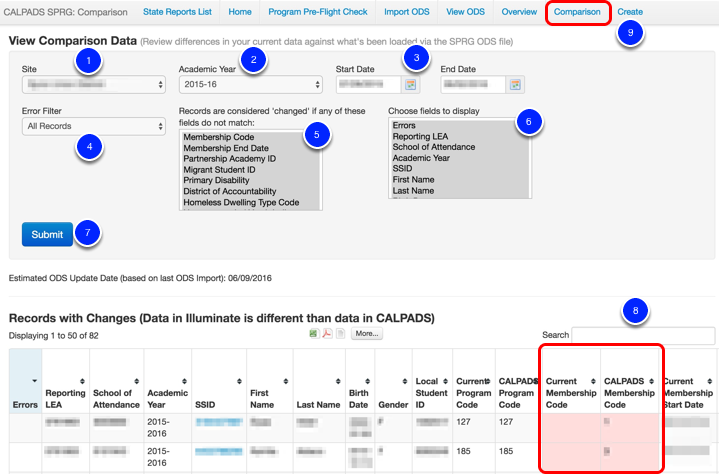
Task: Select Errors in fields-to-display list
Action: tap(404, 125)
